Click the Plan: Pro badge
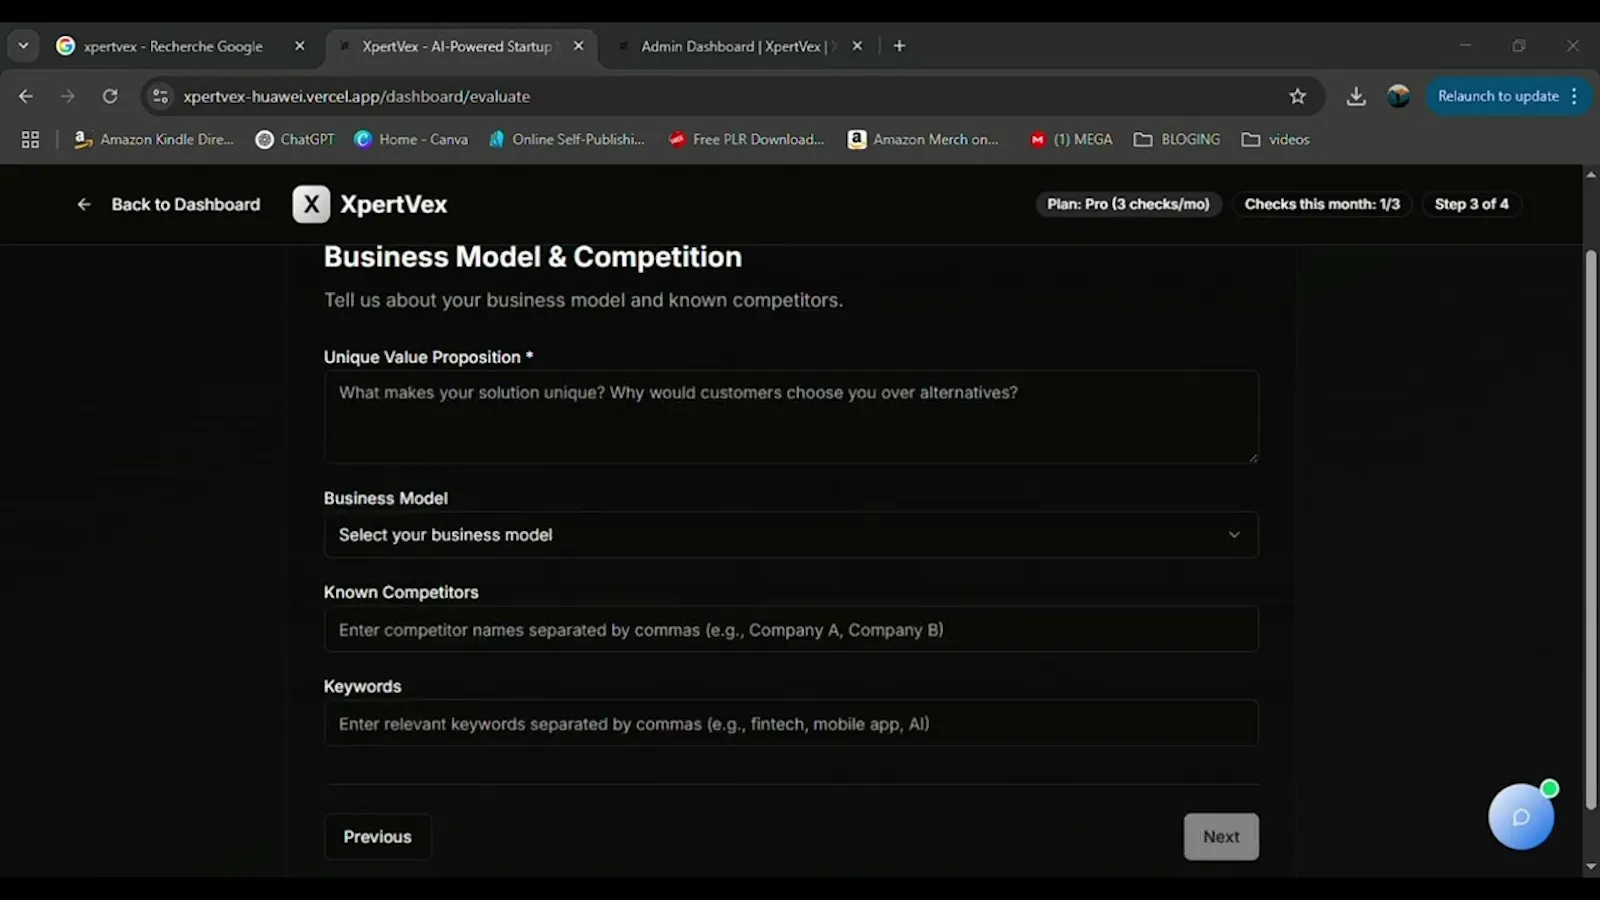Image resolution: width=1600 pixels, height=900 pixels. [x=1128, y=204]
